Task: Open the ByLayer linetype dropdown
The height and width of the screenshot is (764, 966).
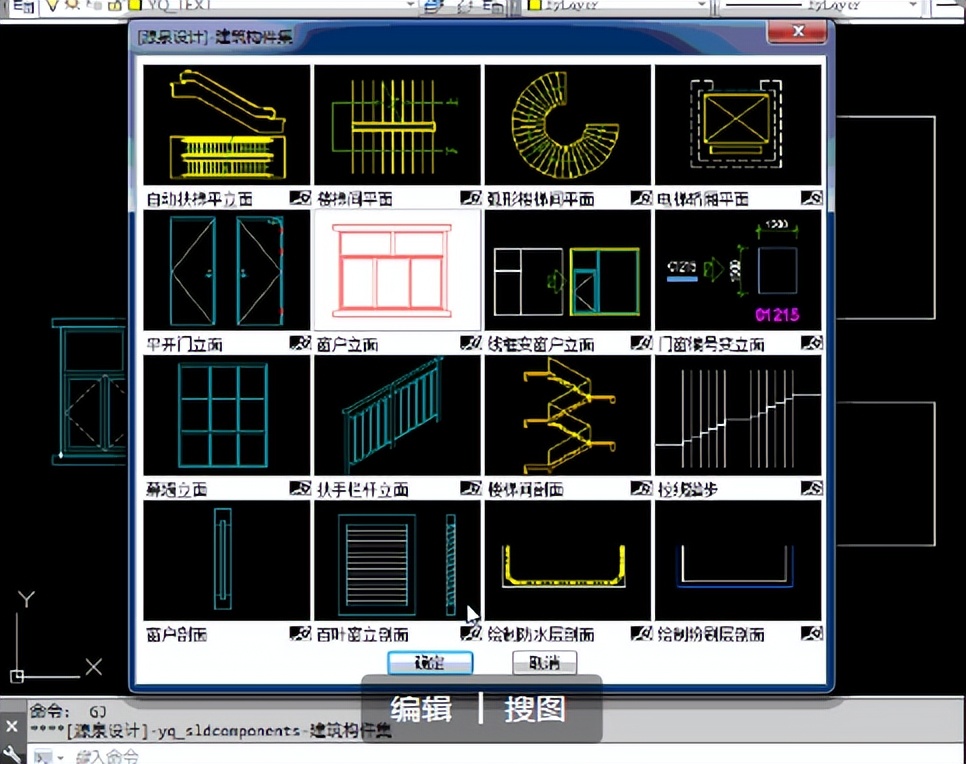Action: 700,7
